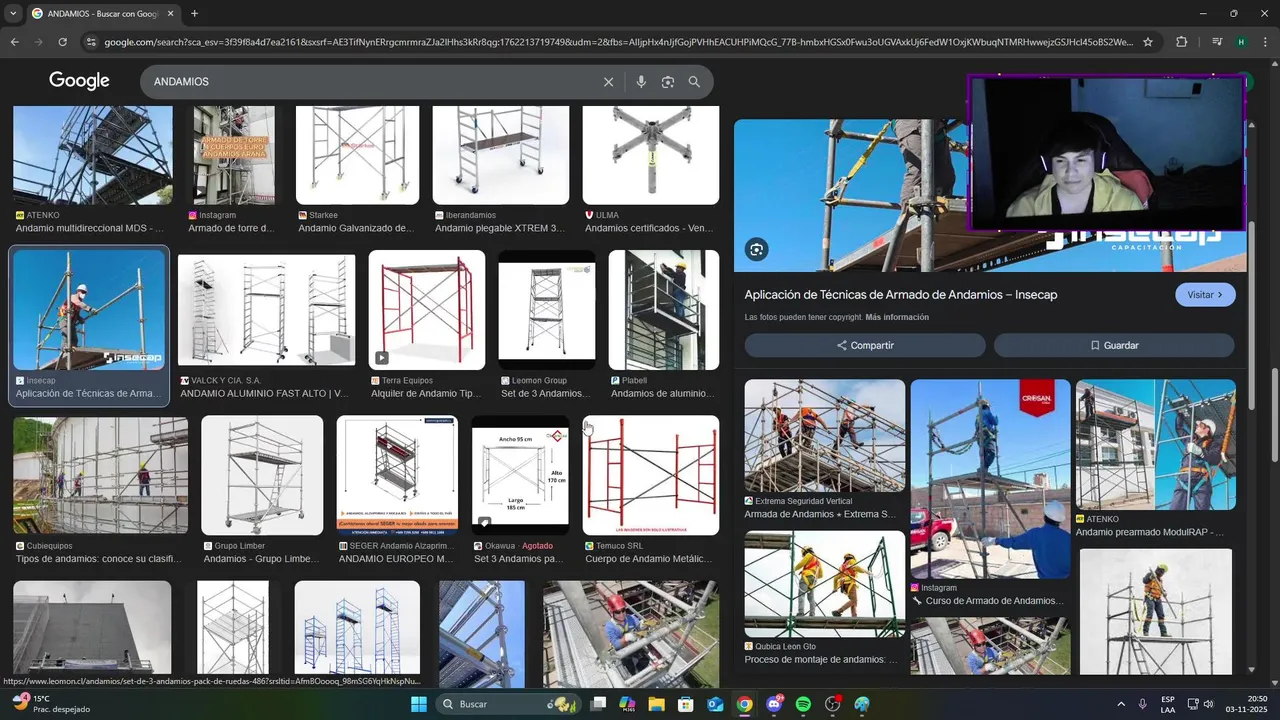Open Instagram Curso de Armado de Andamios image

pyautogui.click(x=991, y=479)
